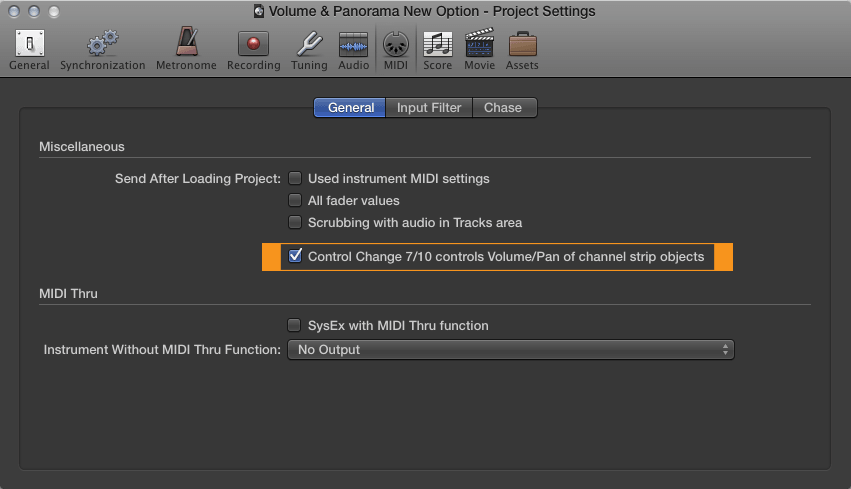The height and width of the screenshot is (489, 851).
Task: Enable Used instrument MIDI settings checkbox
Action: 295,178
